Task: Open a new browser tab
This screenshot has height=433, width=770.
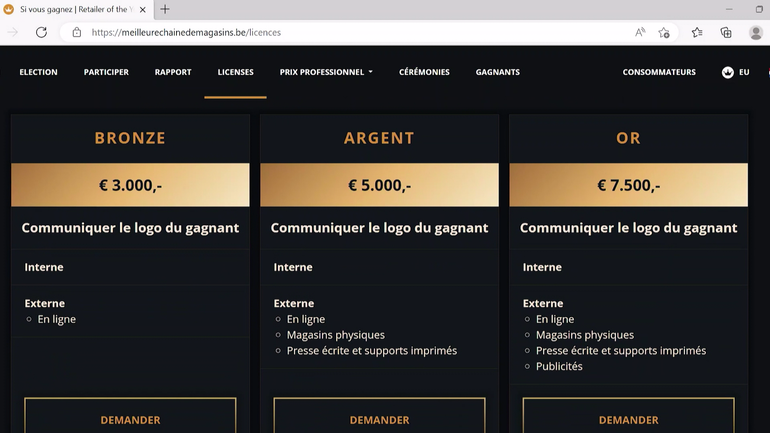Action: 165,9
